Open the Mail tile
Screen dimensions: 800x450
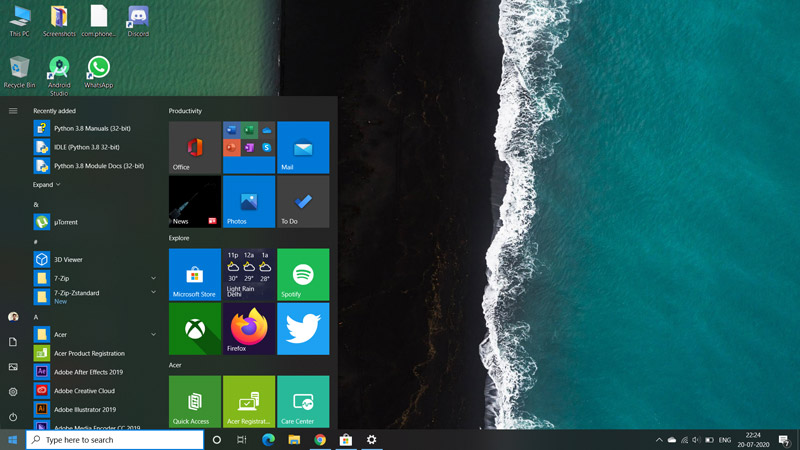[303, 147]
